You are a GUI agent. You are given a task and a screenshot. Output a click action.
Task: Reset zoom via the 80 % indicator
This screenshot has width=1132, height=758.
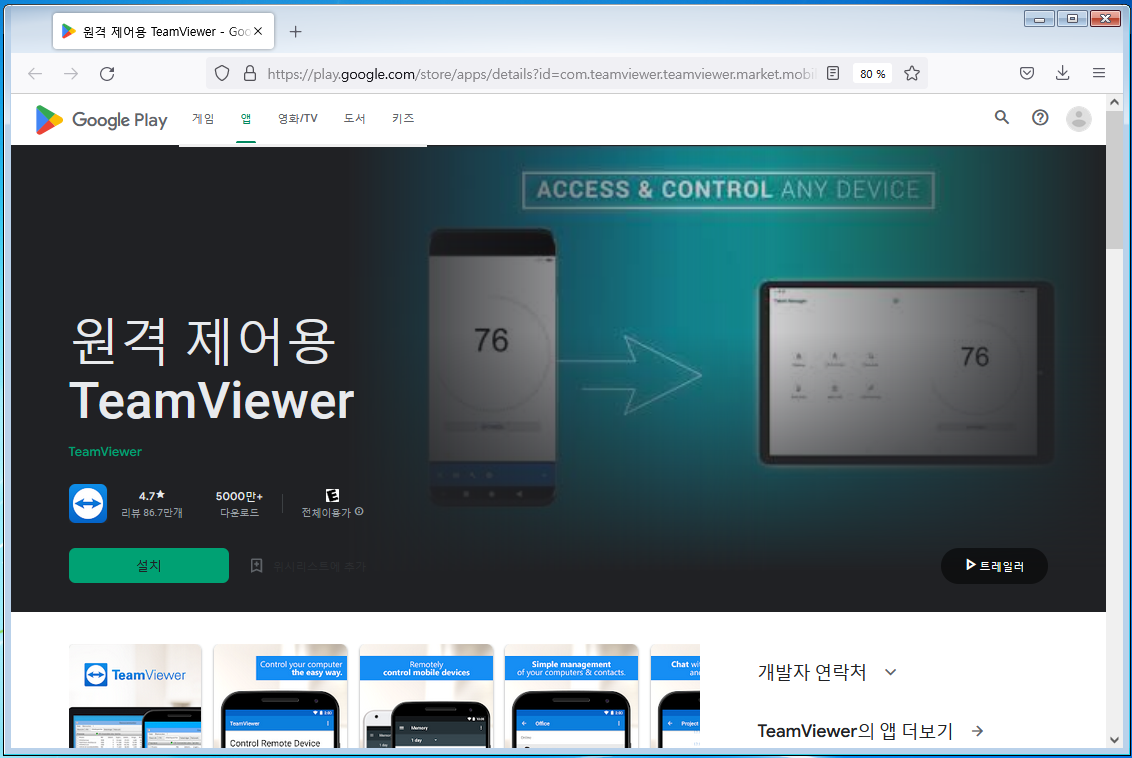tap(872, 74)
